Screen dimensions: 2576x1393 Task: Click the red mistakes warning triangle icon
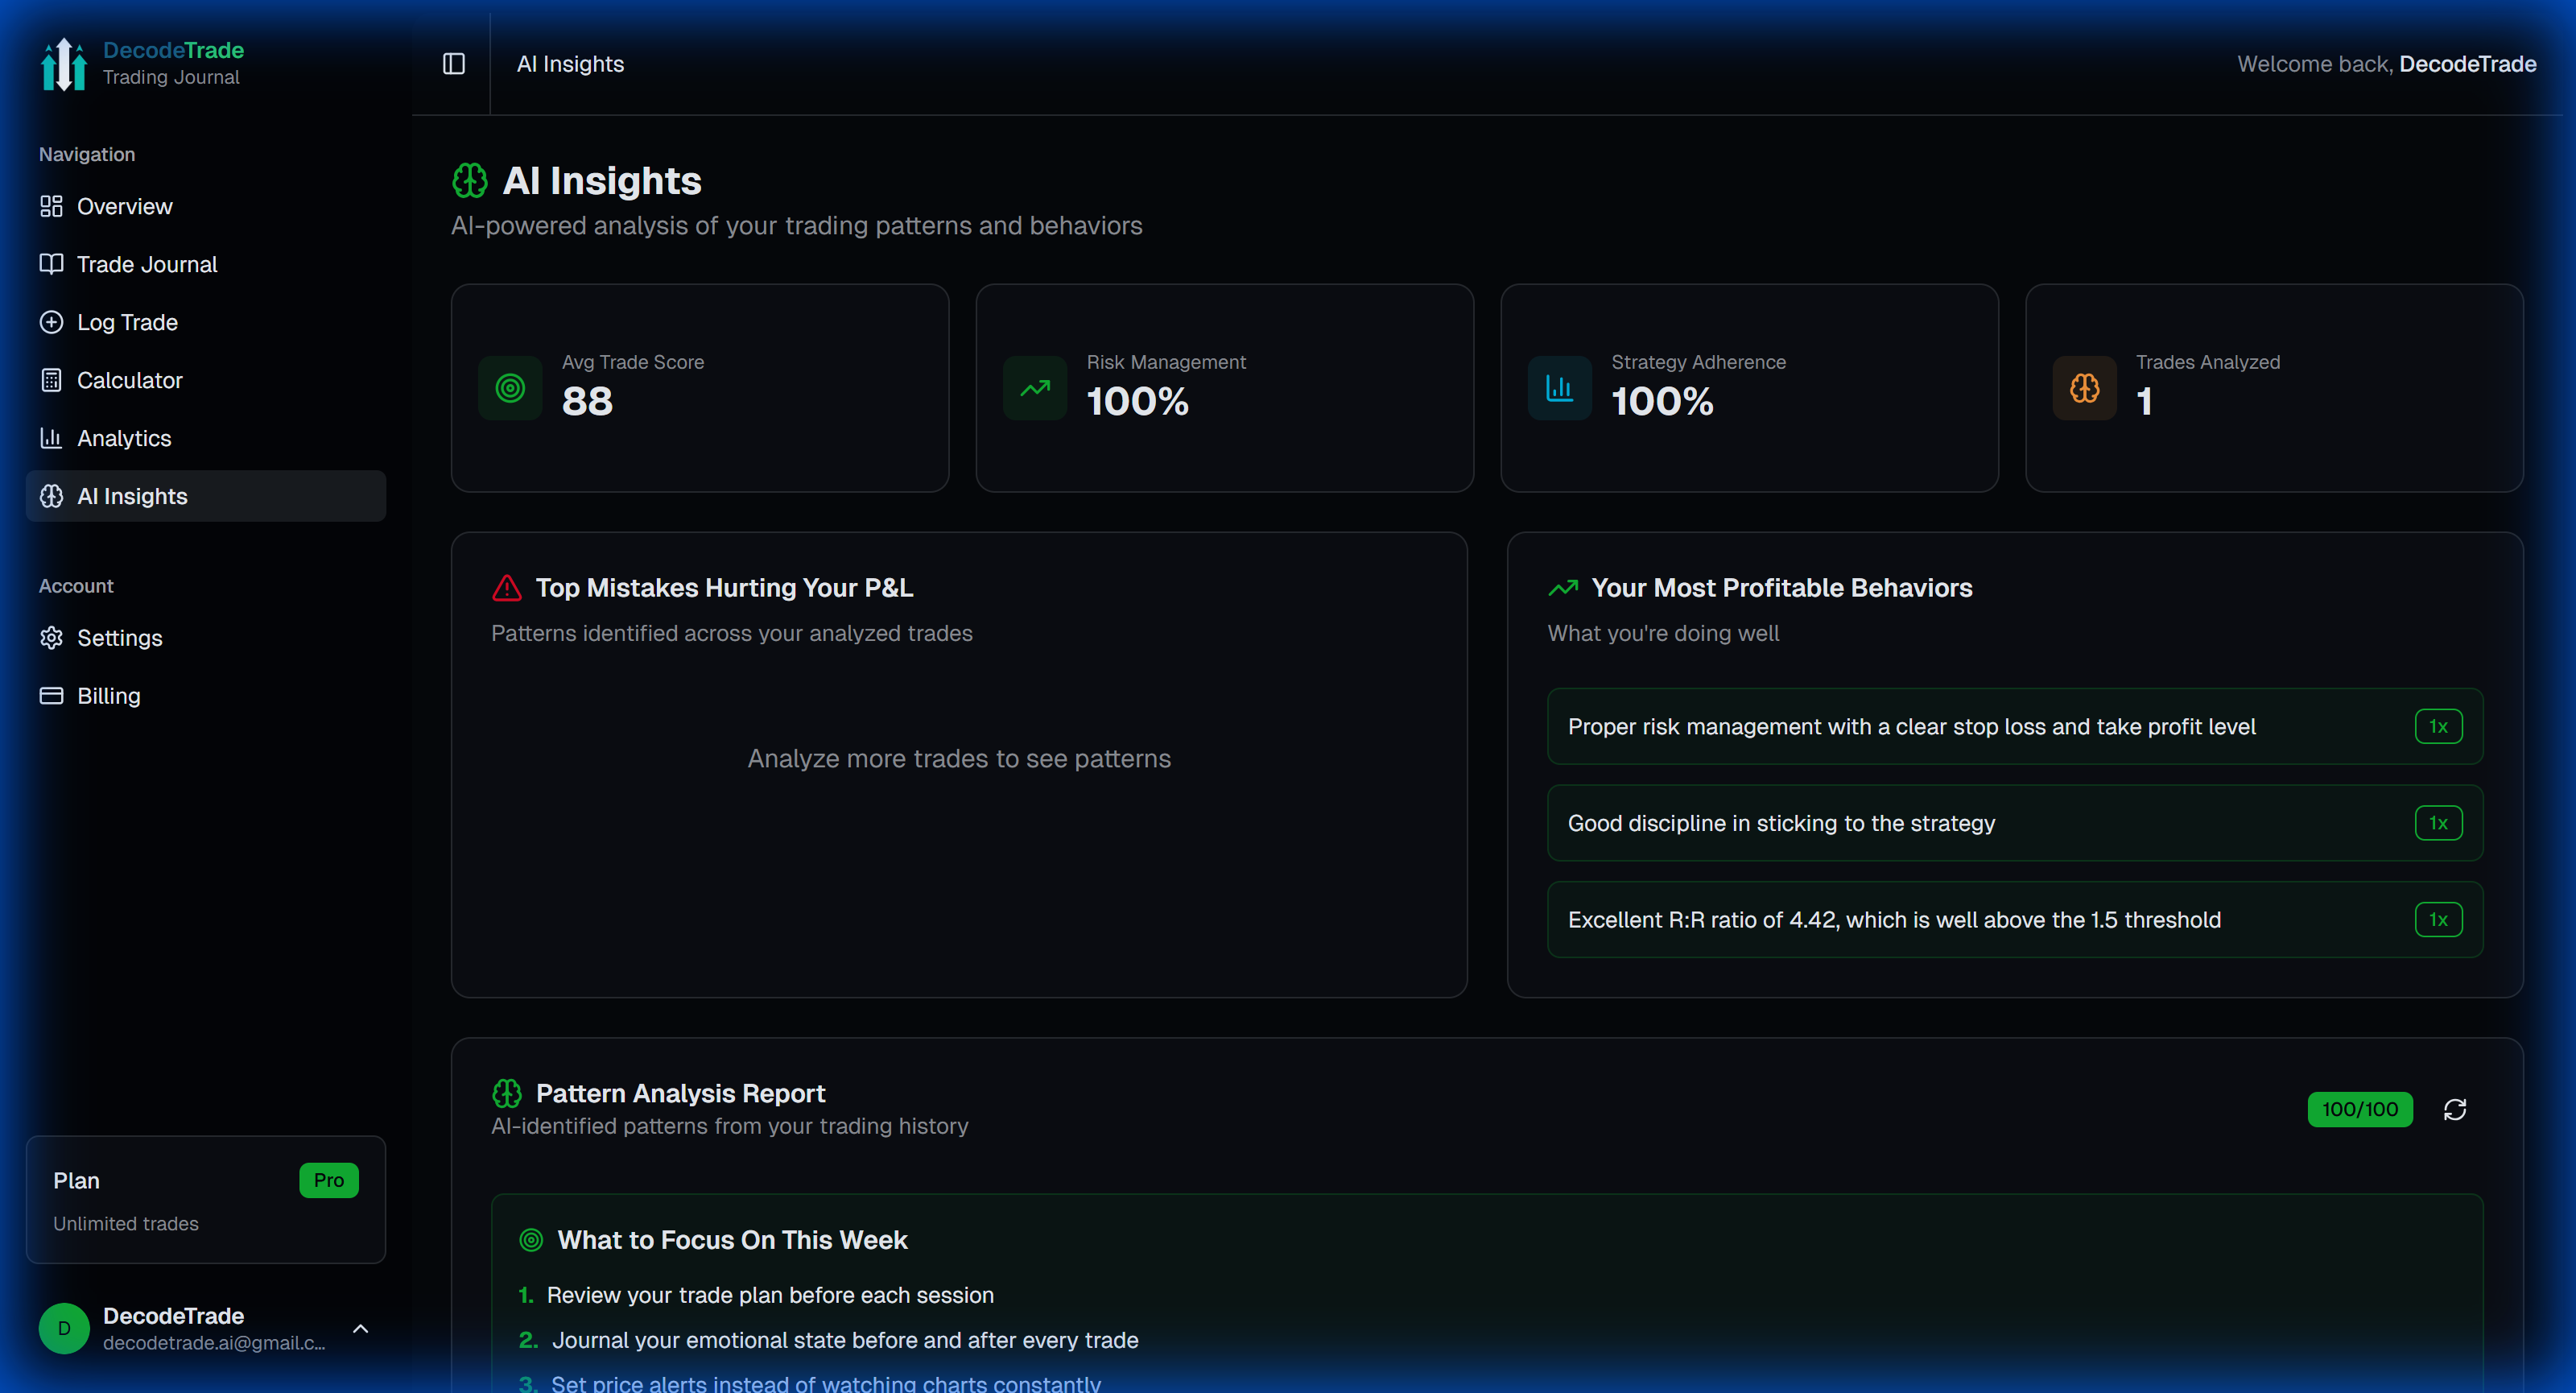point(507,588)
